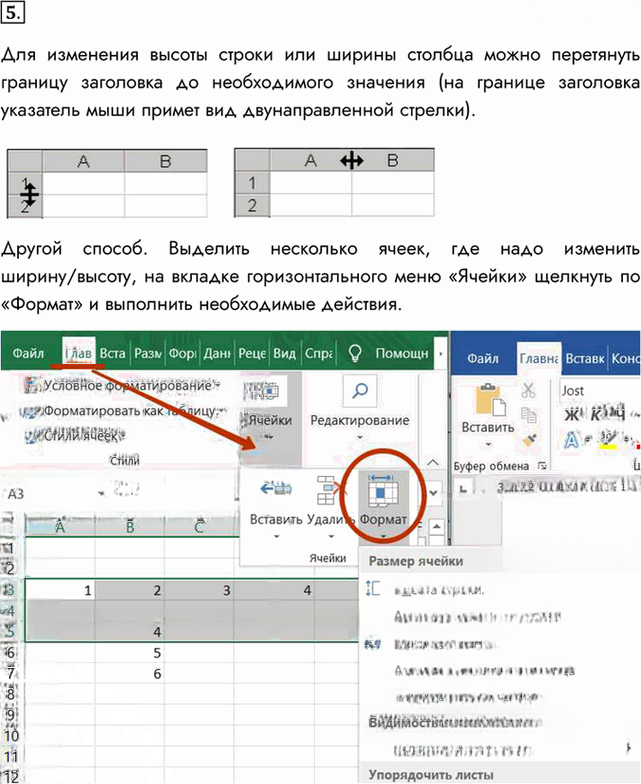641x784 pixels.
Task: Open the Спра (Help) tab in Excel
Action: pos(318,354)
